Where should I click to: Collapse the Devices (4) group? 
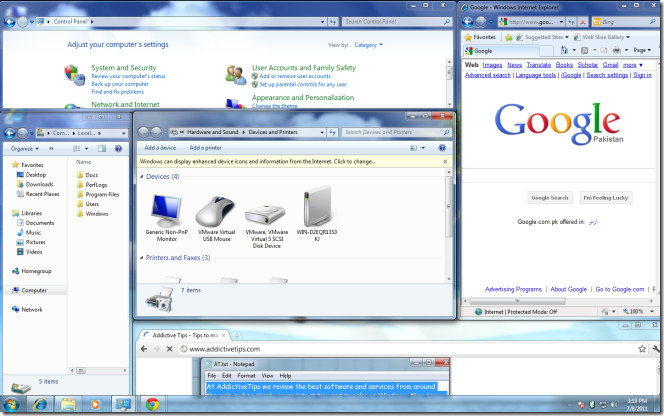pyautogui.click(x=141, y=177)
